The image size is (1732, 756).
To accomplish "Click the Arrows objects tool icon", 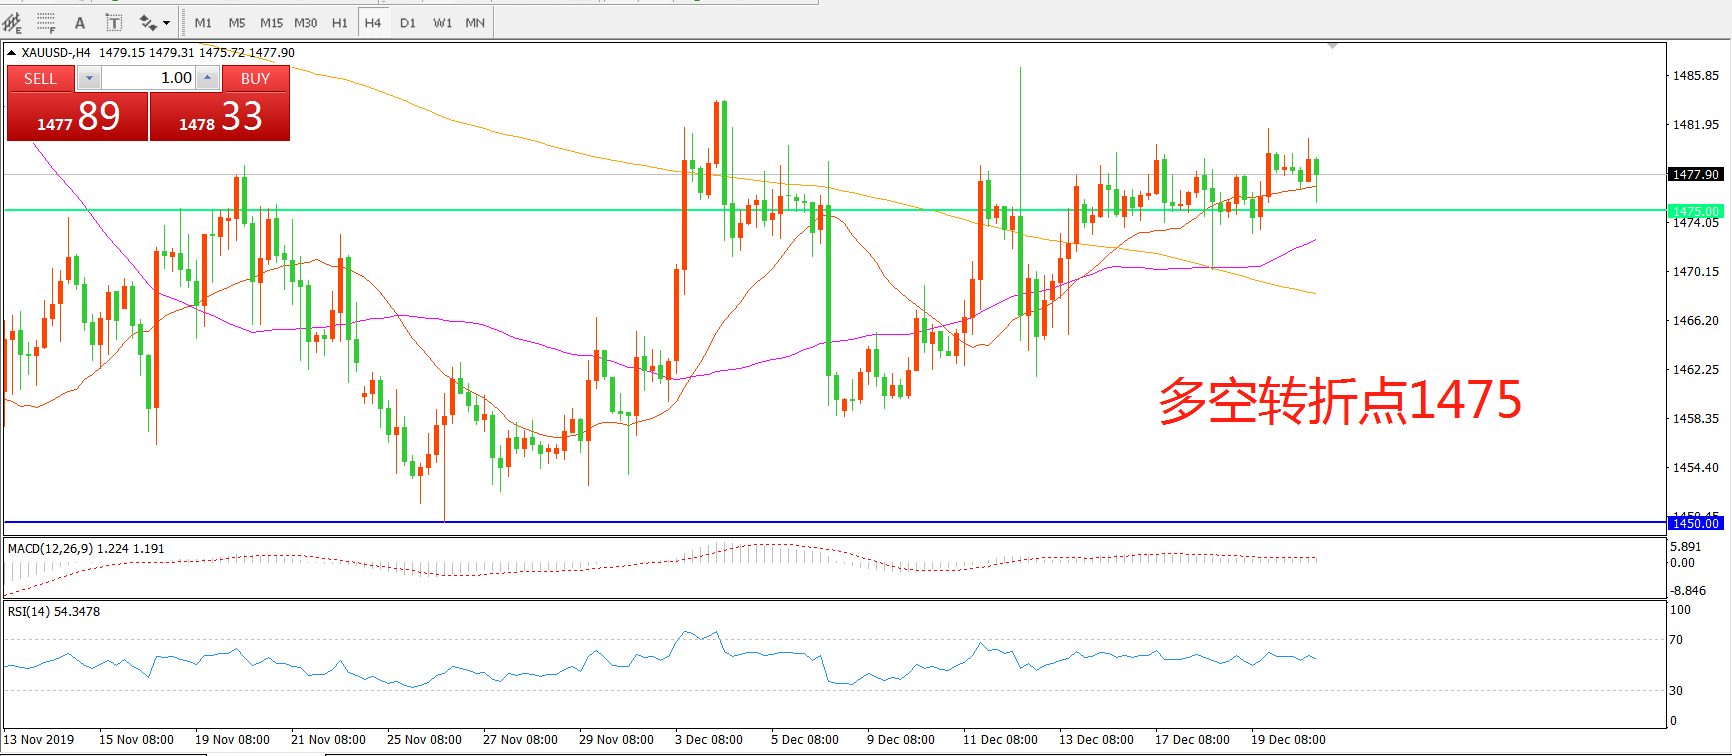I will pyautogui.click(x=148, y=22).
